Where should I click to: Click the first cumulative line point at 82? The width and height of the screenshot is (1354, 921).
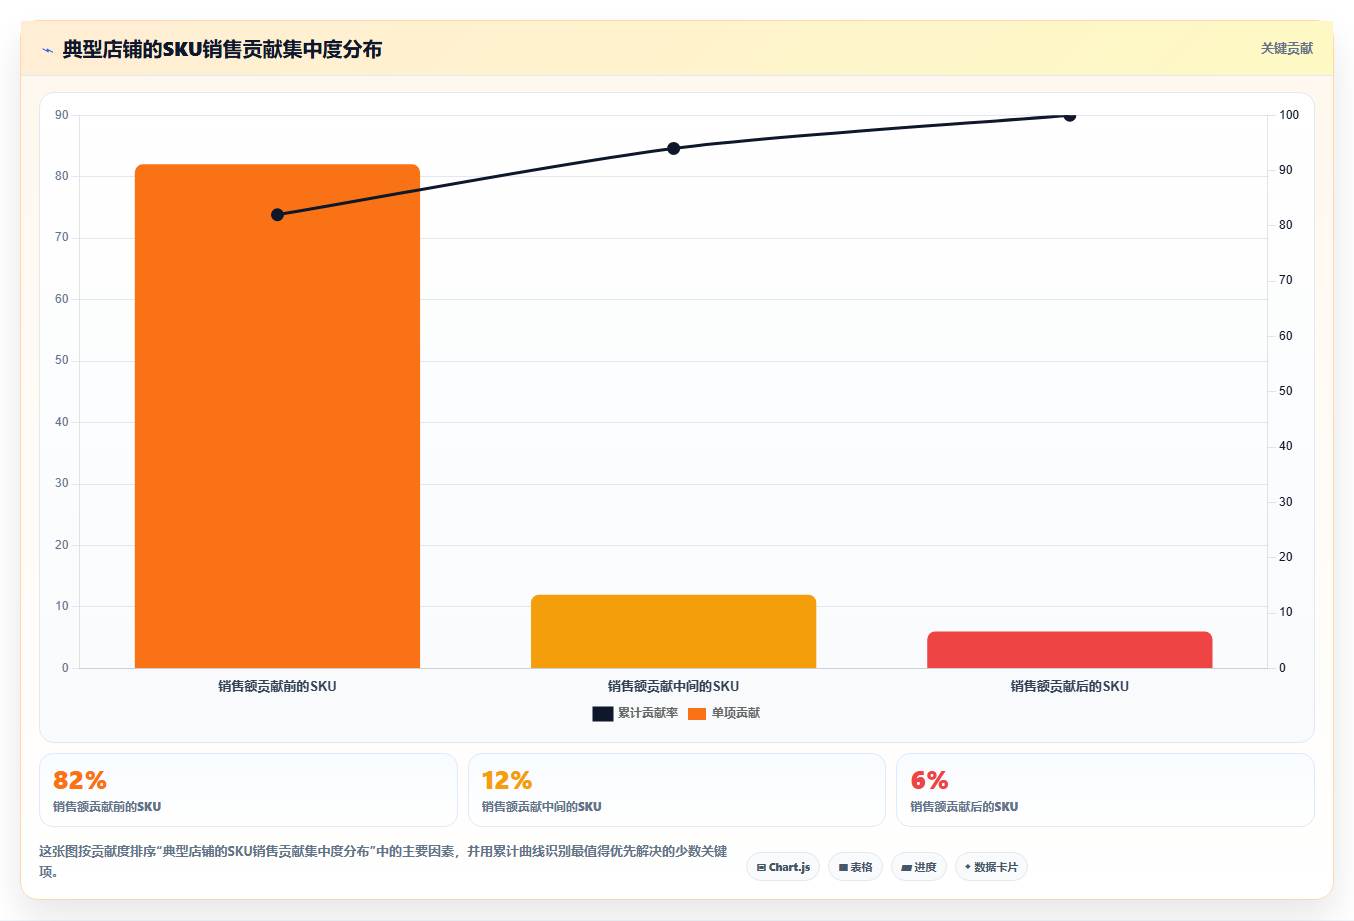pyautogui.click(x=277, y=215)
